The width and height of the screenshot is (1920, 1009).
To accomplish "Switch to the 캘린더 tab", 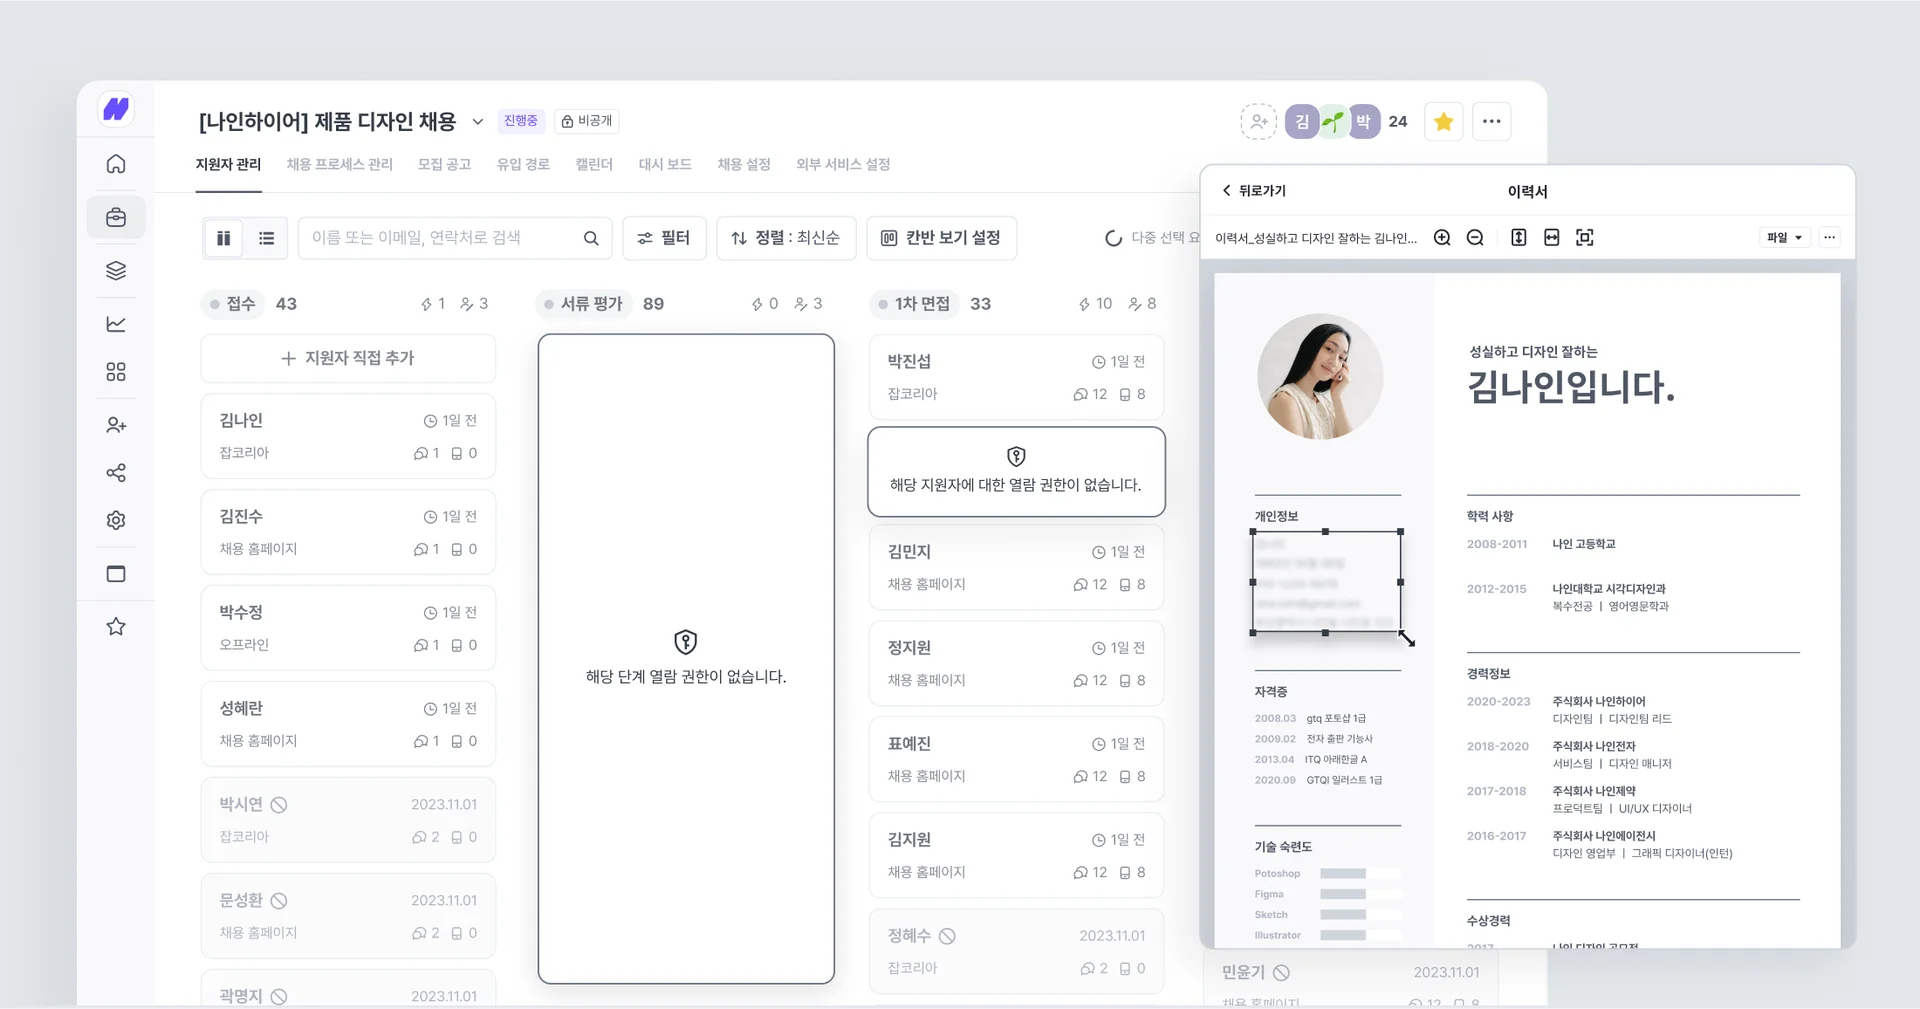I will (x=593, y=164).
